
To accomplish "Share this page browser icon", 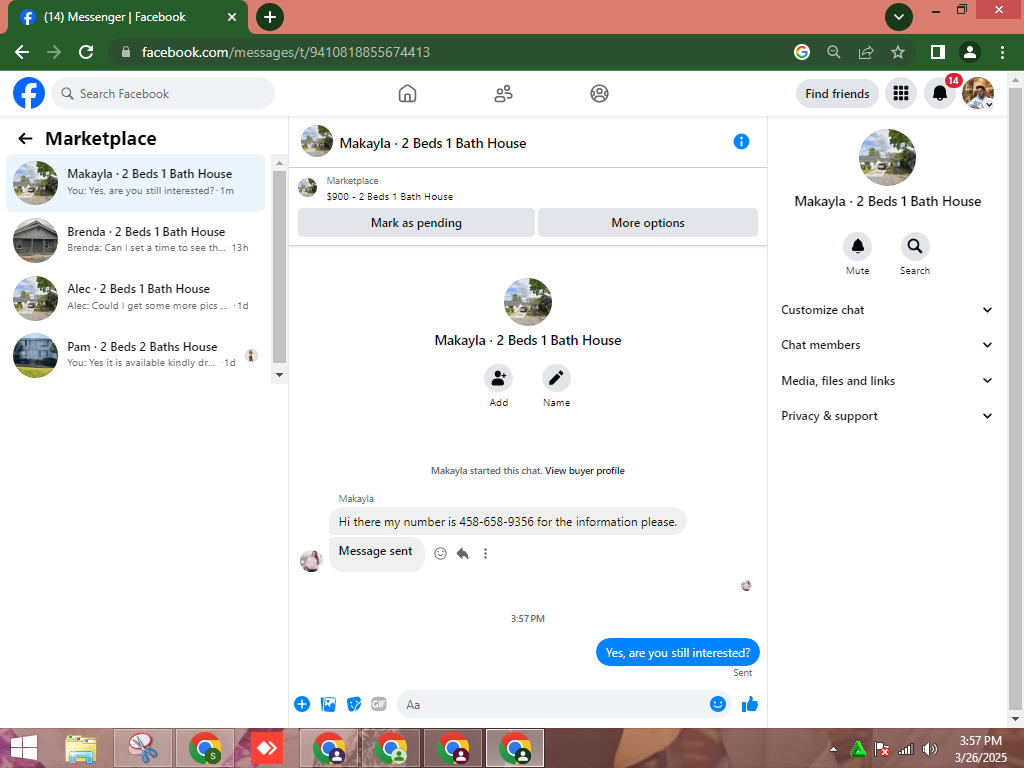I will point(866,52).
